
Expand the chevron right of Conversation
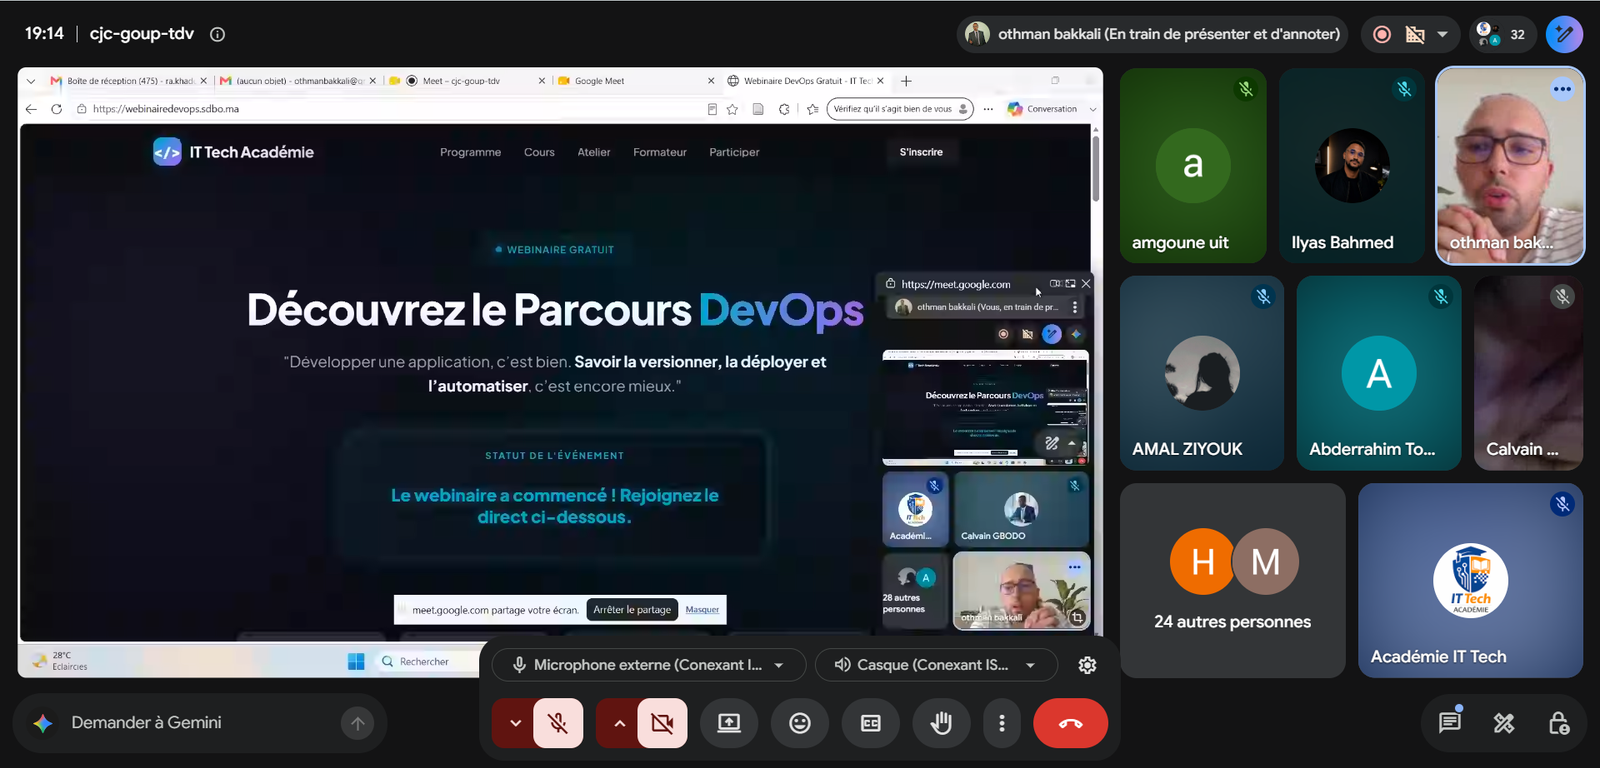(1093, 109)
